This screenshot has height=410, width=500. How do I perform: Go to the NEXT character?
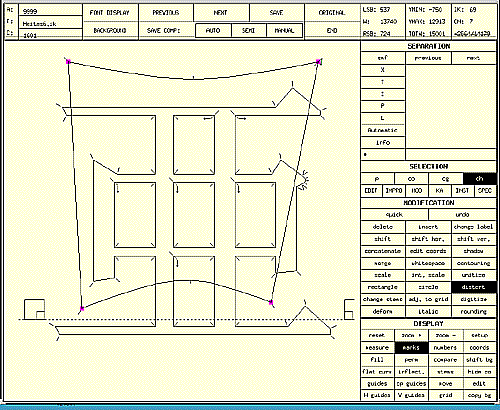[x=220, y=13]
